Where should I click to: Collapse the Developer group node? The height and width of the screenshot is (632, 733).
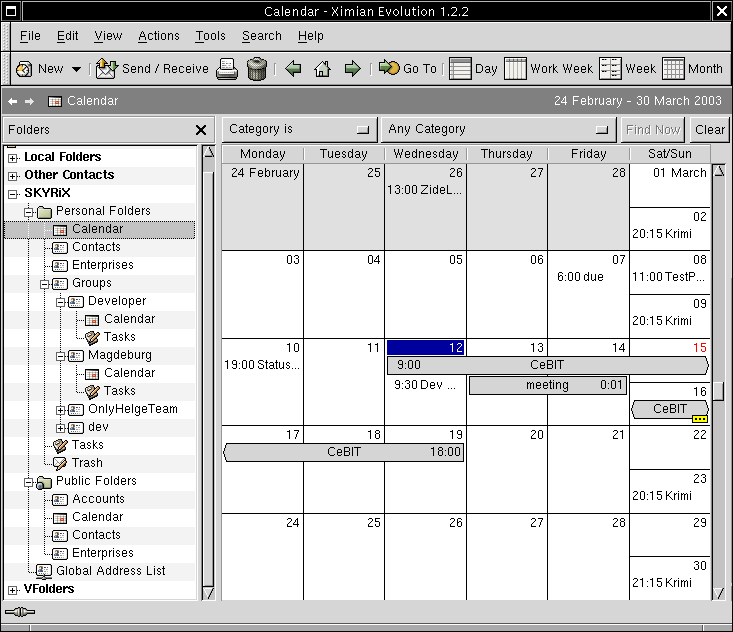(61, 302)
